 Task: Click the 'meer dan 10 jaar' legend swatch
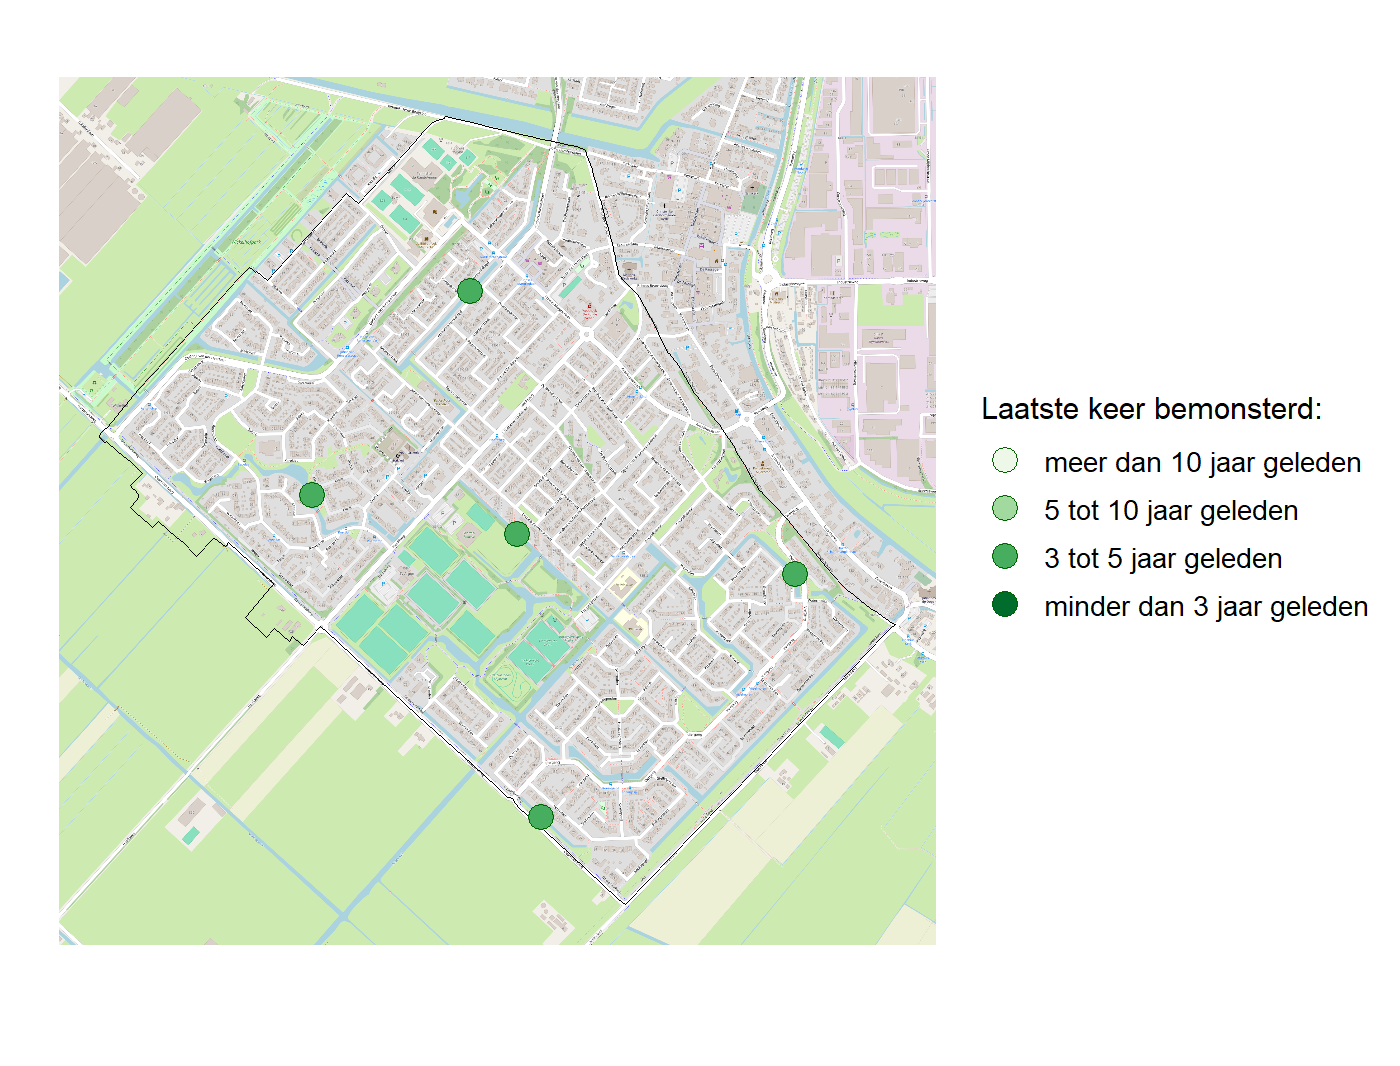coord(1005,460)
